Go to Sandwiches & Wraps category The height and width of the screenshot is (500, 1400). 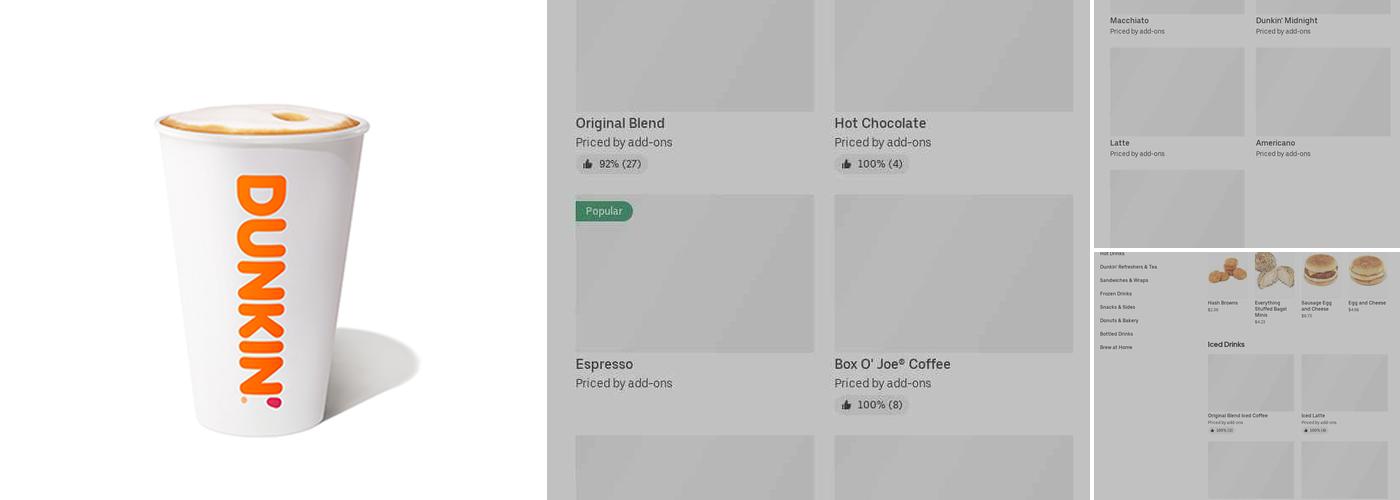(1124, 280)
